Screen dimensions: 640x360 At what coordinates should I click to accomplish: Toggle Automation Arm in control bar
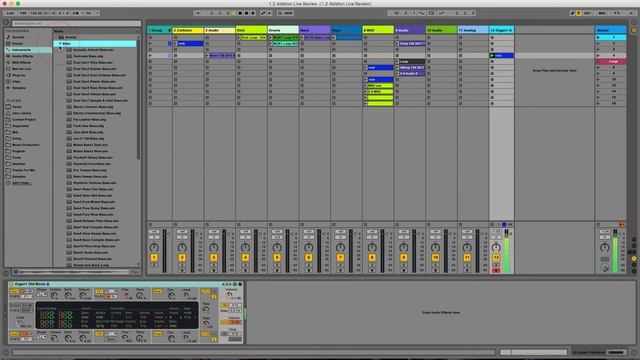263,13
